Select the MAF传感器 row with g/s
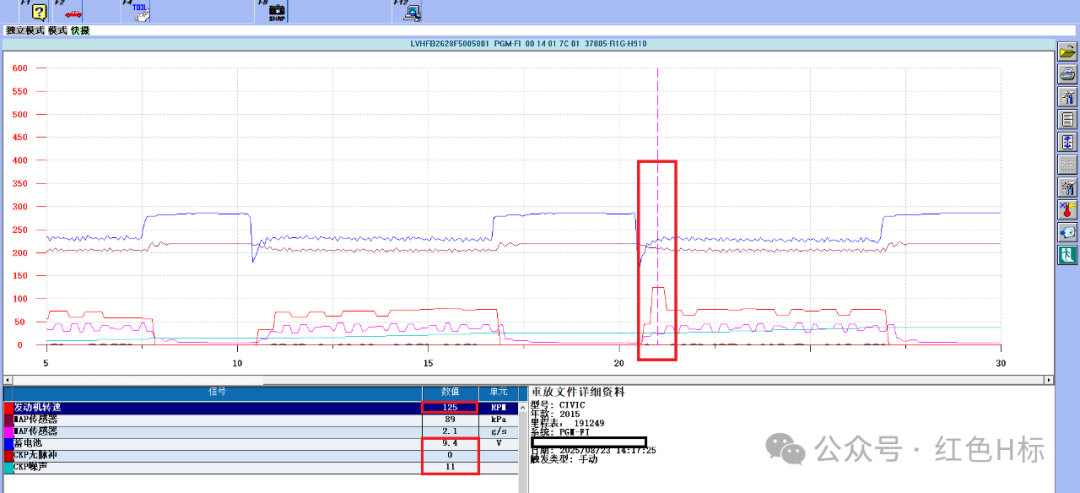The height and width of the screenshot is (493, 1080). point(261,431)
